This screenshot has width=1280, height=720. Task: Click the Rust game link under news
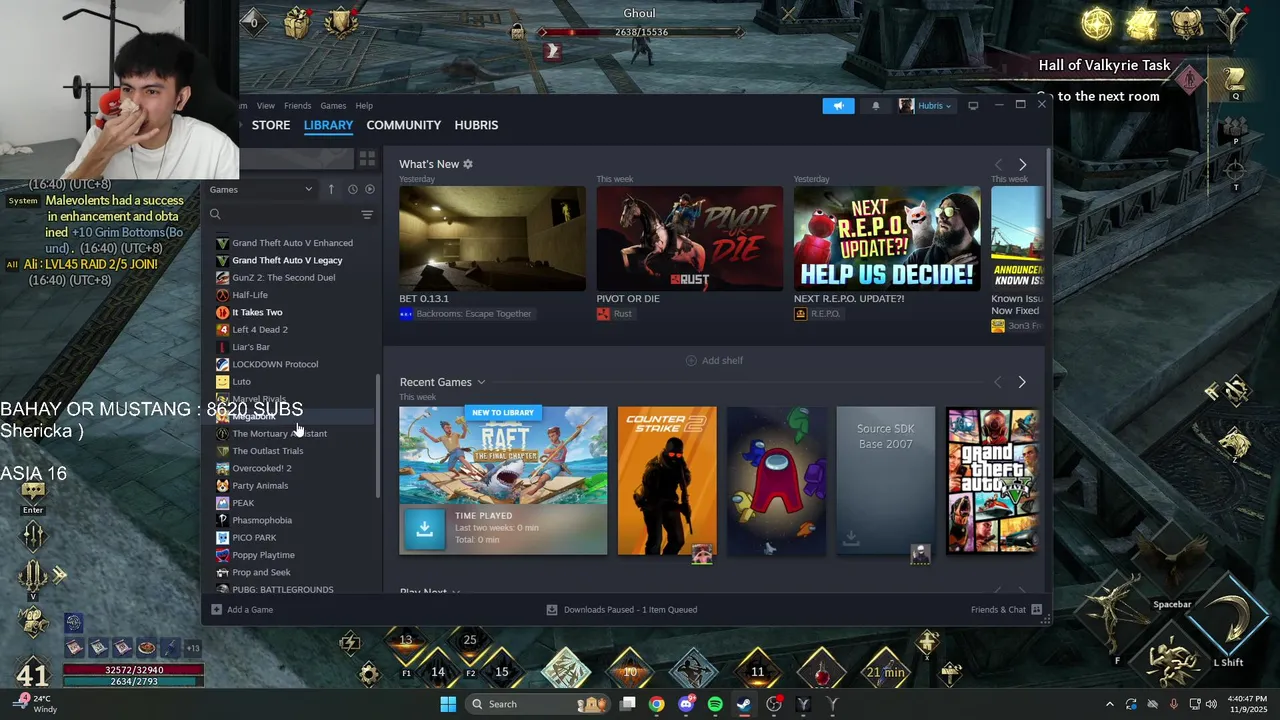coord(623,314)
